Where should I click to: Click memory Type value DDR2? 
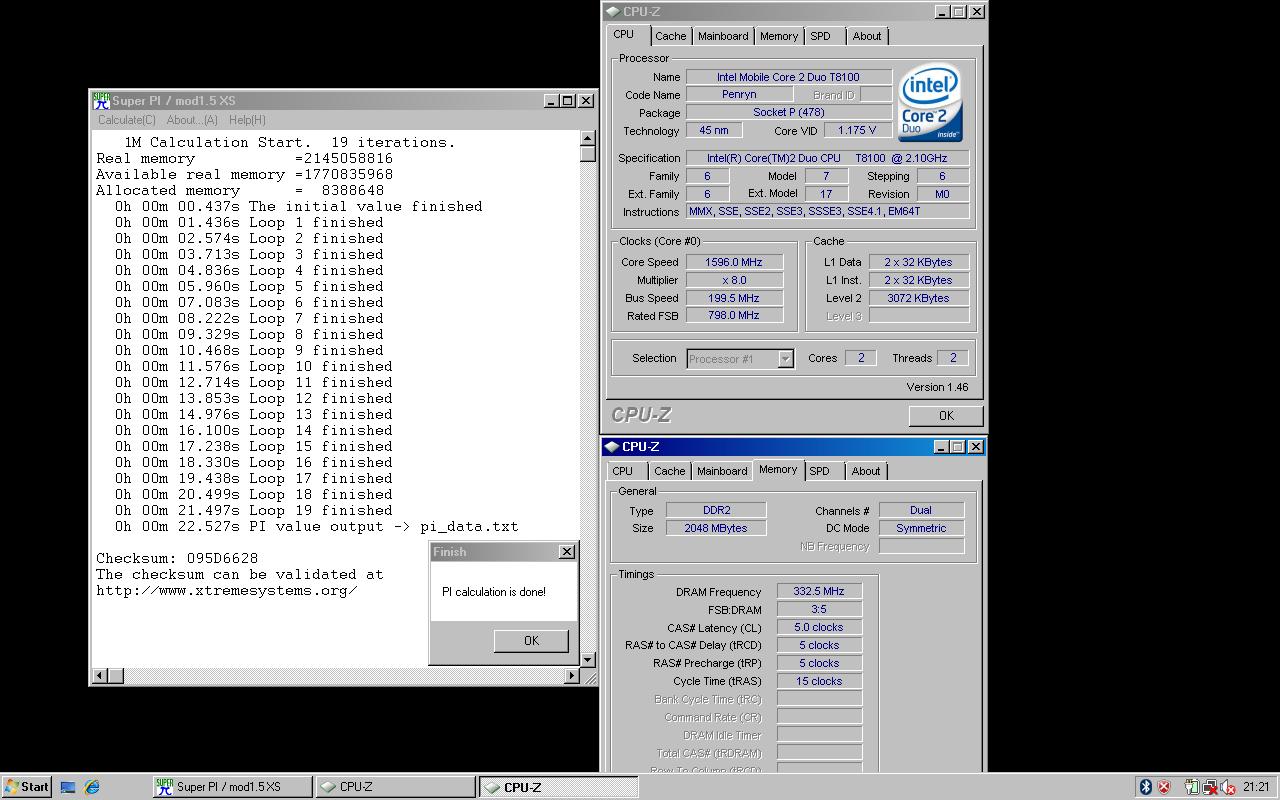(716, 510)
